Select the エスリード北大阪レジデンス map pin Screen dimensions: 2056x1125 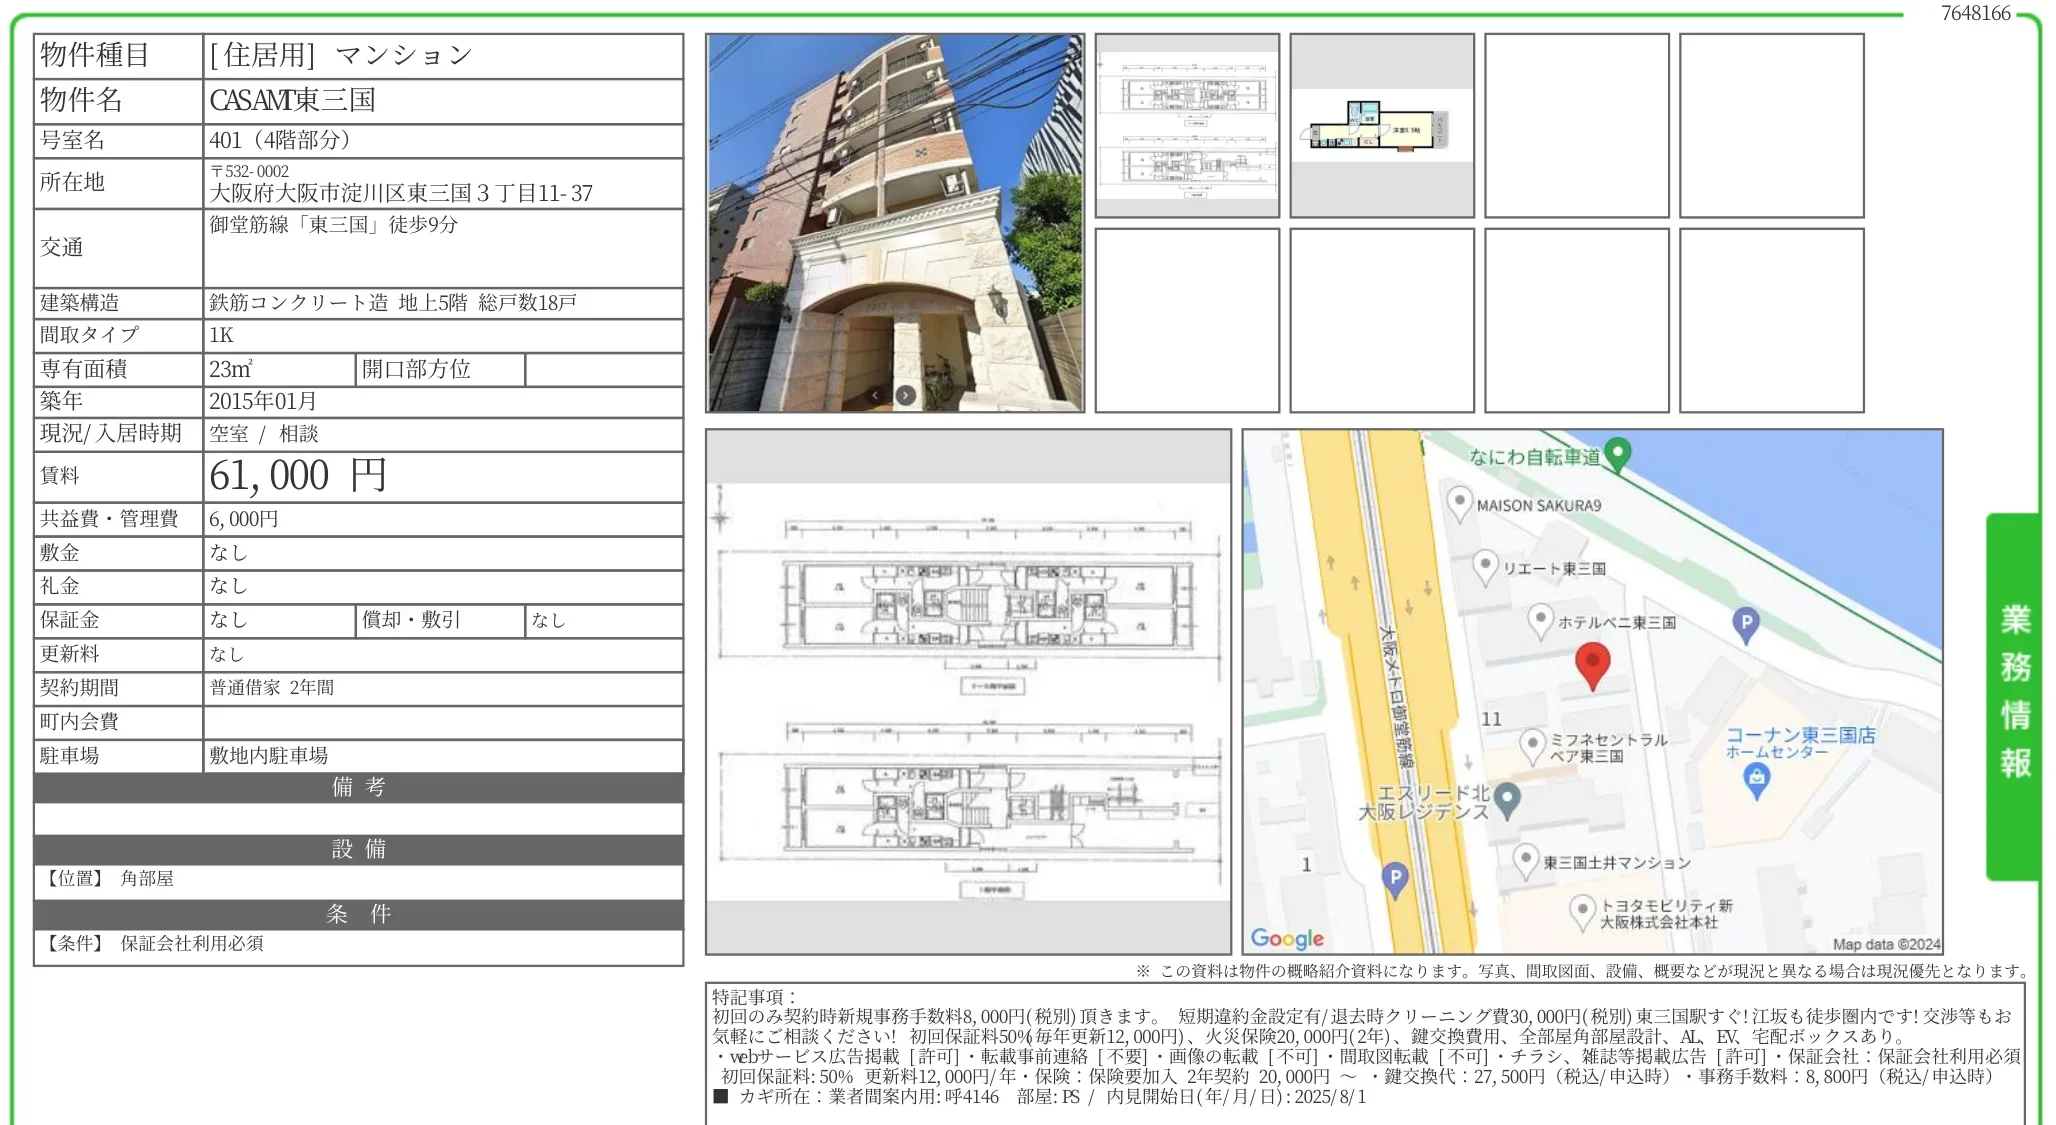click(1507, 800)
